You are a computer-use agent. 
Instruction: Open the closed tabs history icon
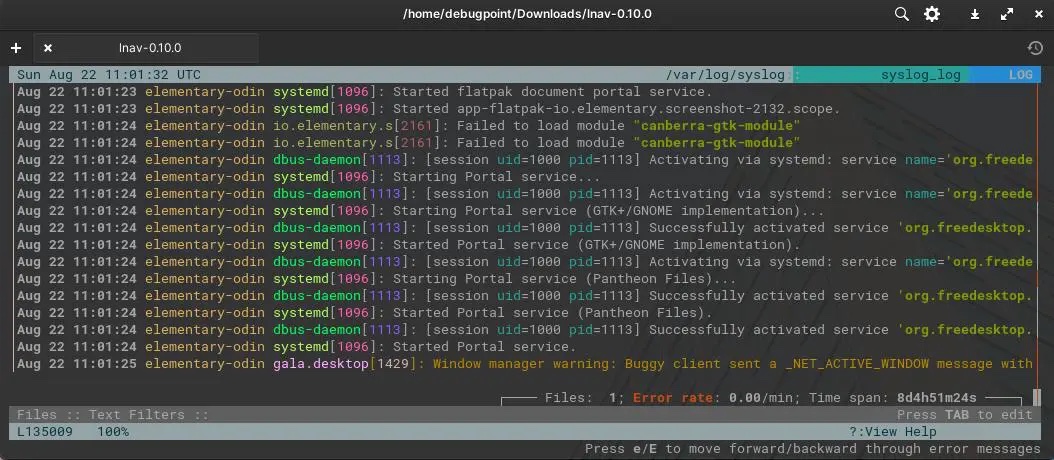coord(1035,48)
